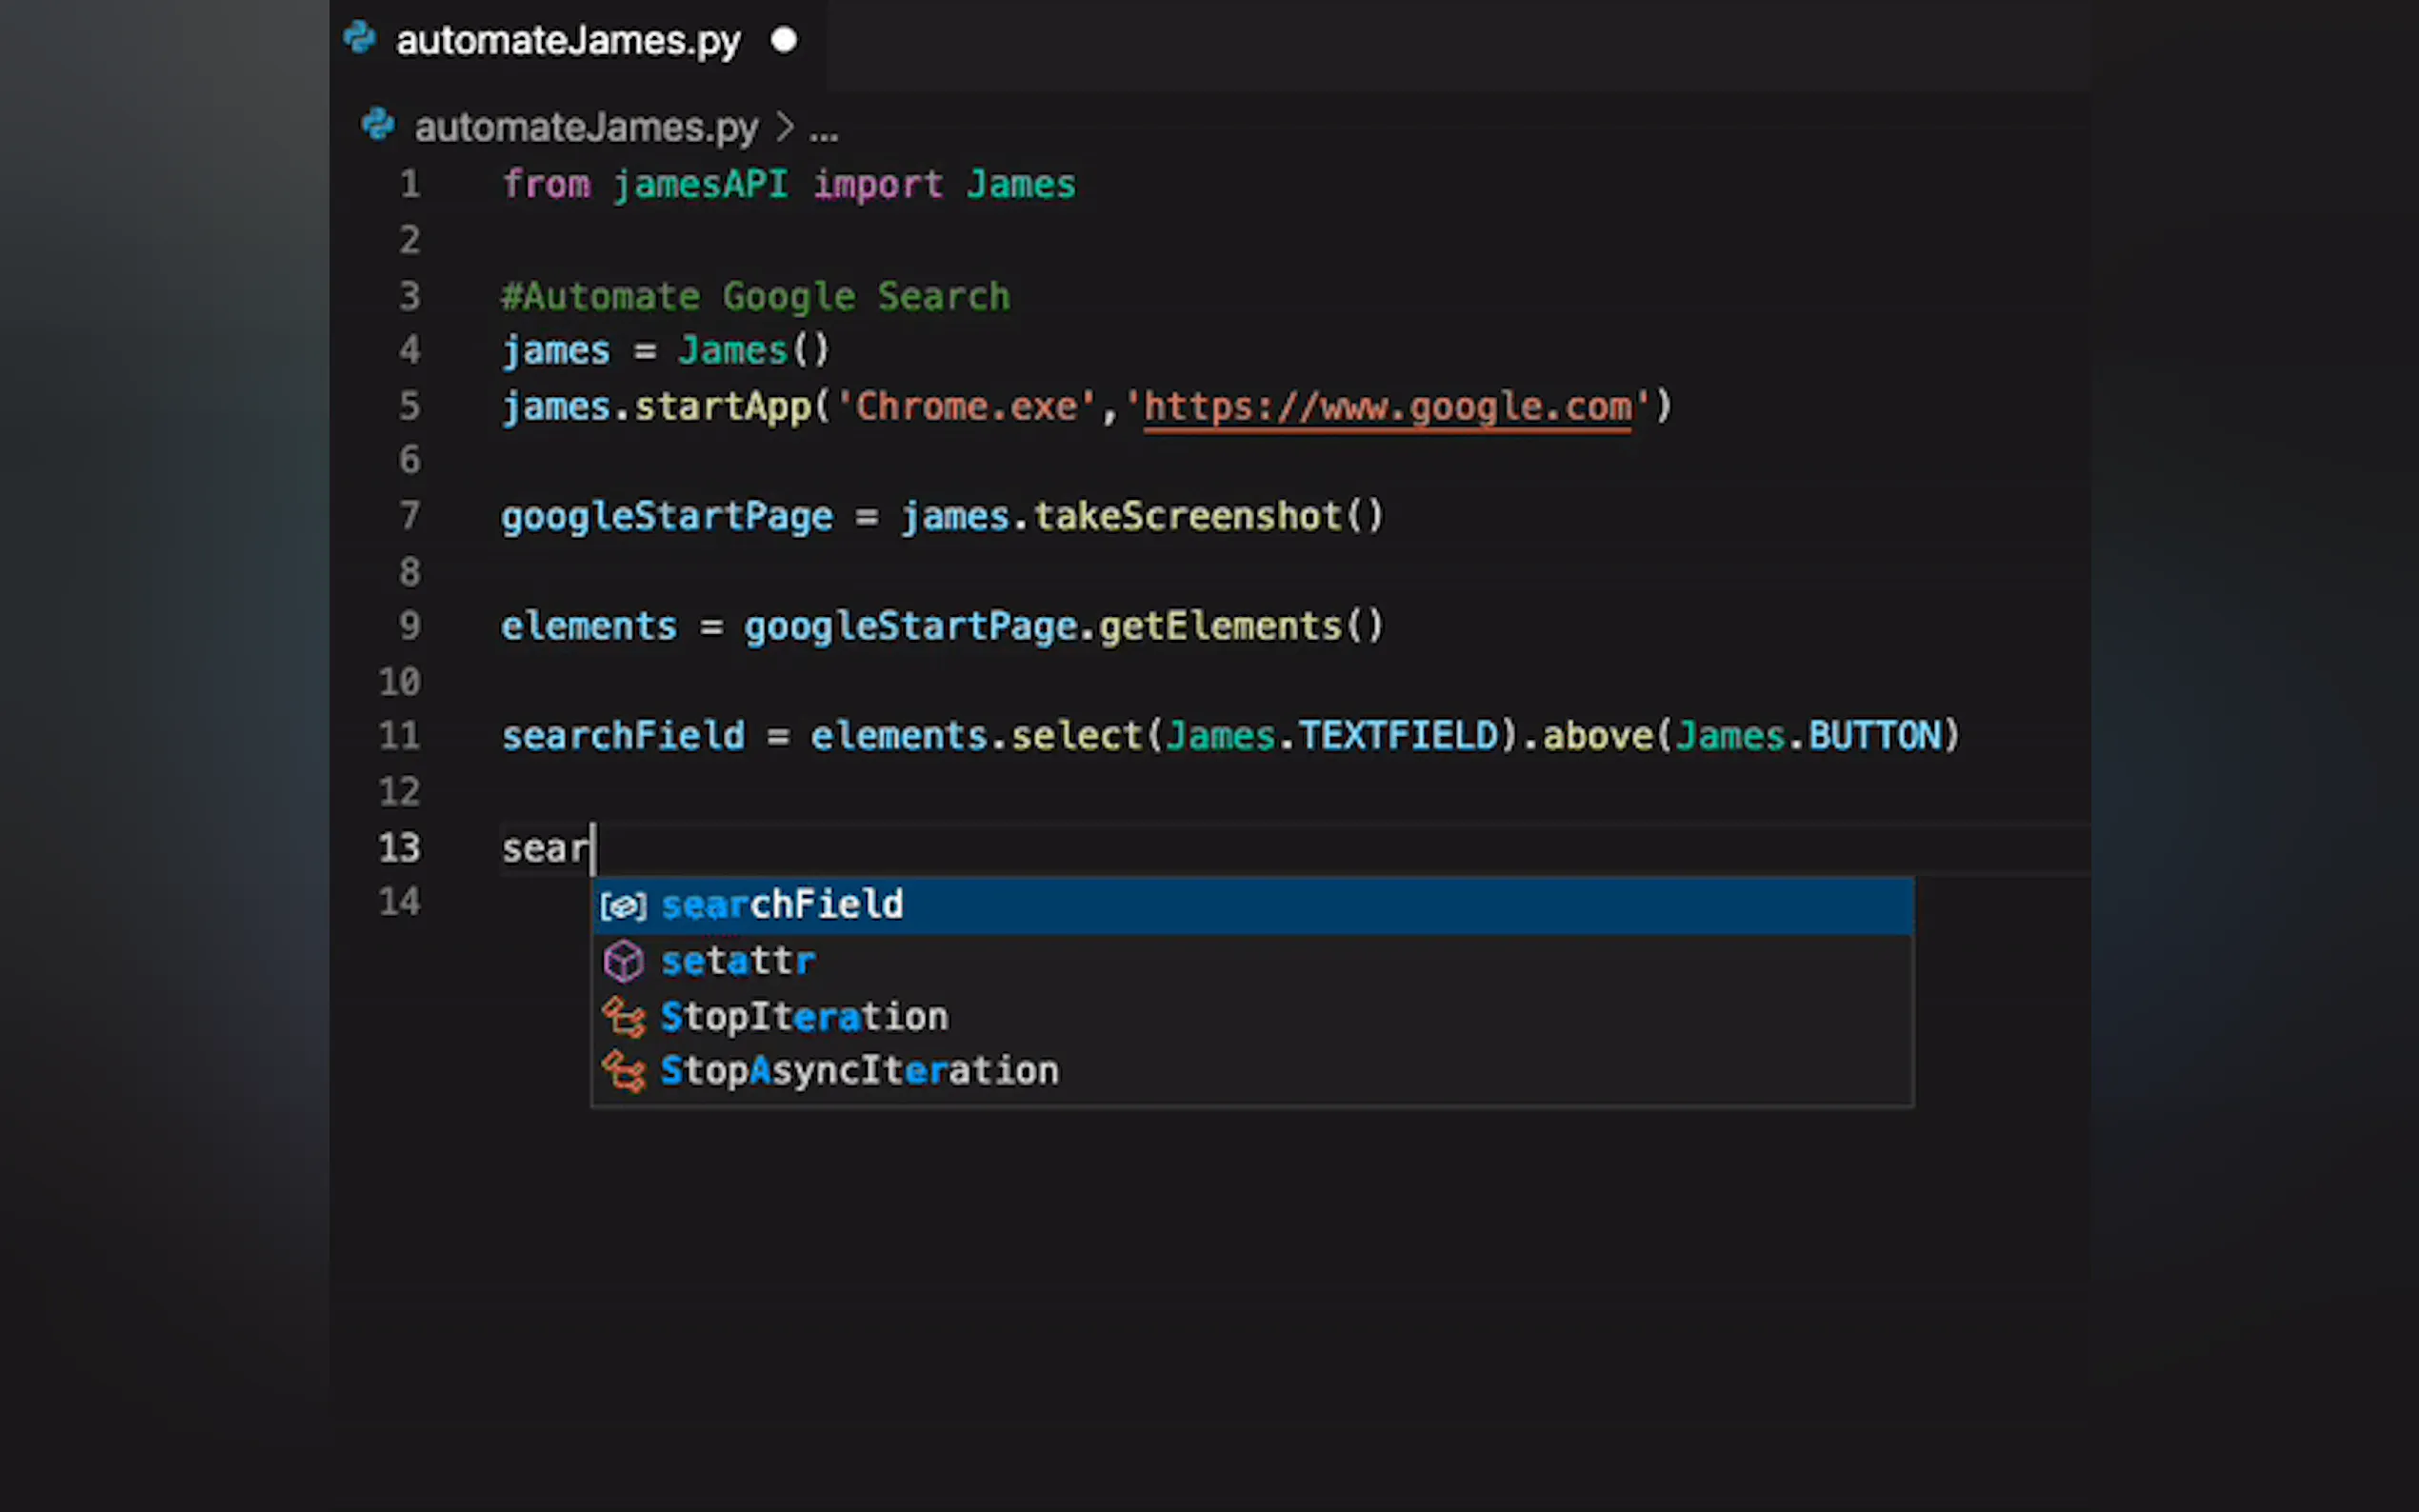Click the Python file icon in tab
The width and height of the screenshot is (2419, 1512).
(359, 38)
